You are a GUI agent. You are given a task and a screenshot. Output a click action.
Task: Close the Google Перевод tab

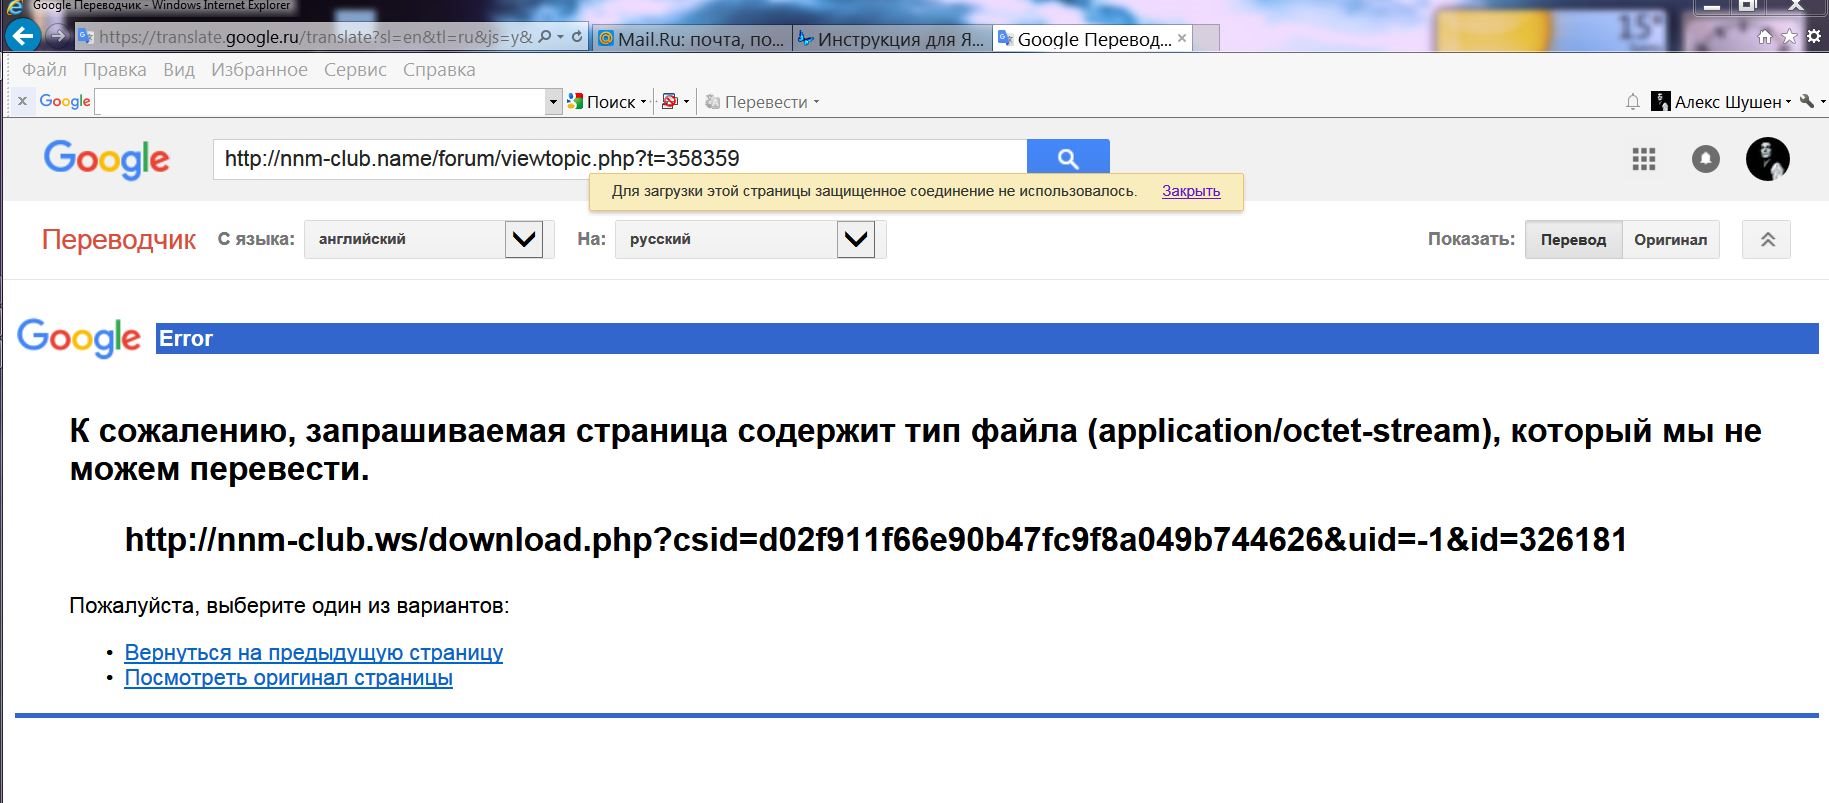1182,38
